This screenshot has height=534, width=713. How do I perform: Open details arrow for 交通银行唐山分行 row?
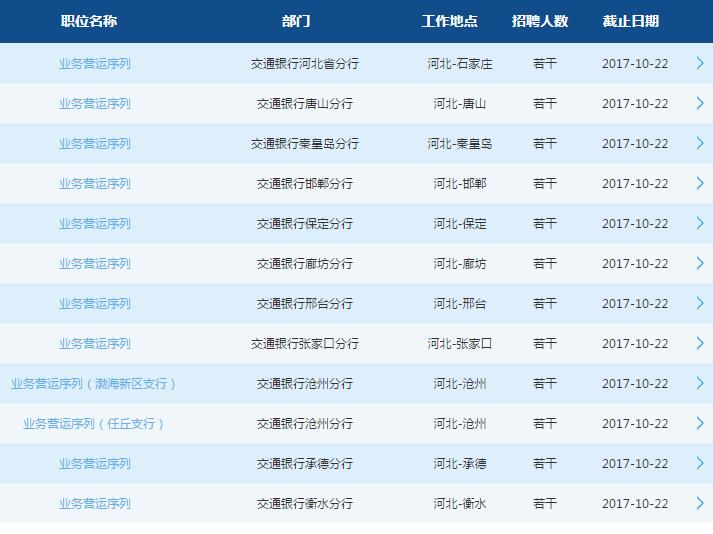(x=700, y=103)
